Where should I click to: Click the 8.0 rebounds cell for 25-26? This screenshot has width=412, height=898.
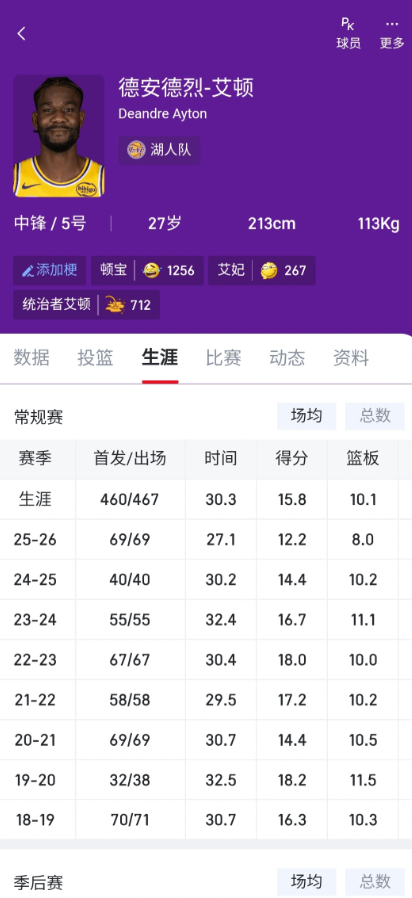tap(363, 539)
